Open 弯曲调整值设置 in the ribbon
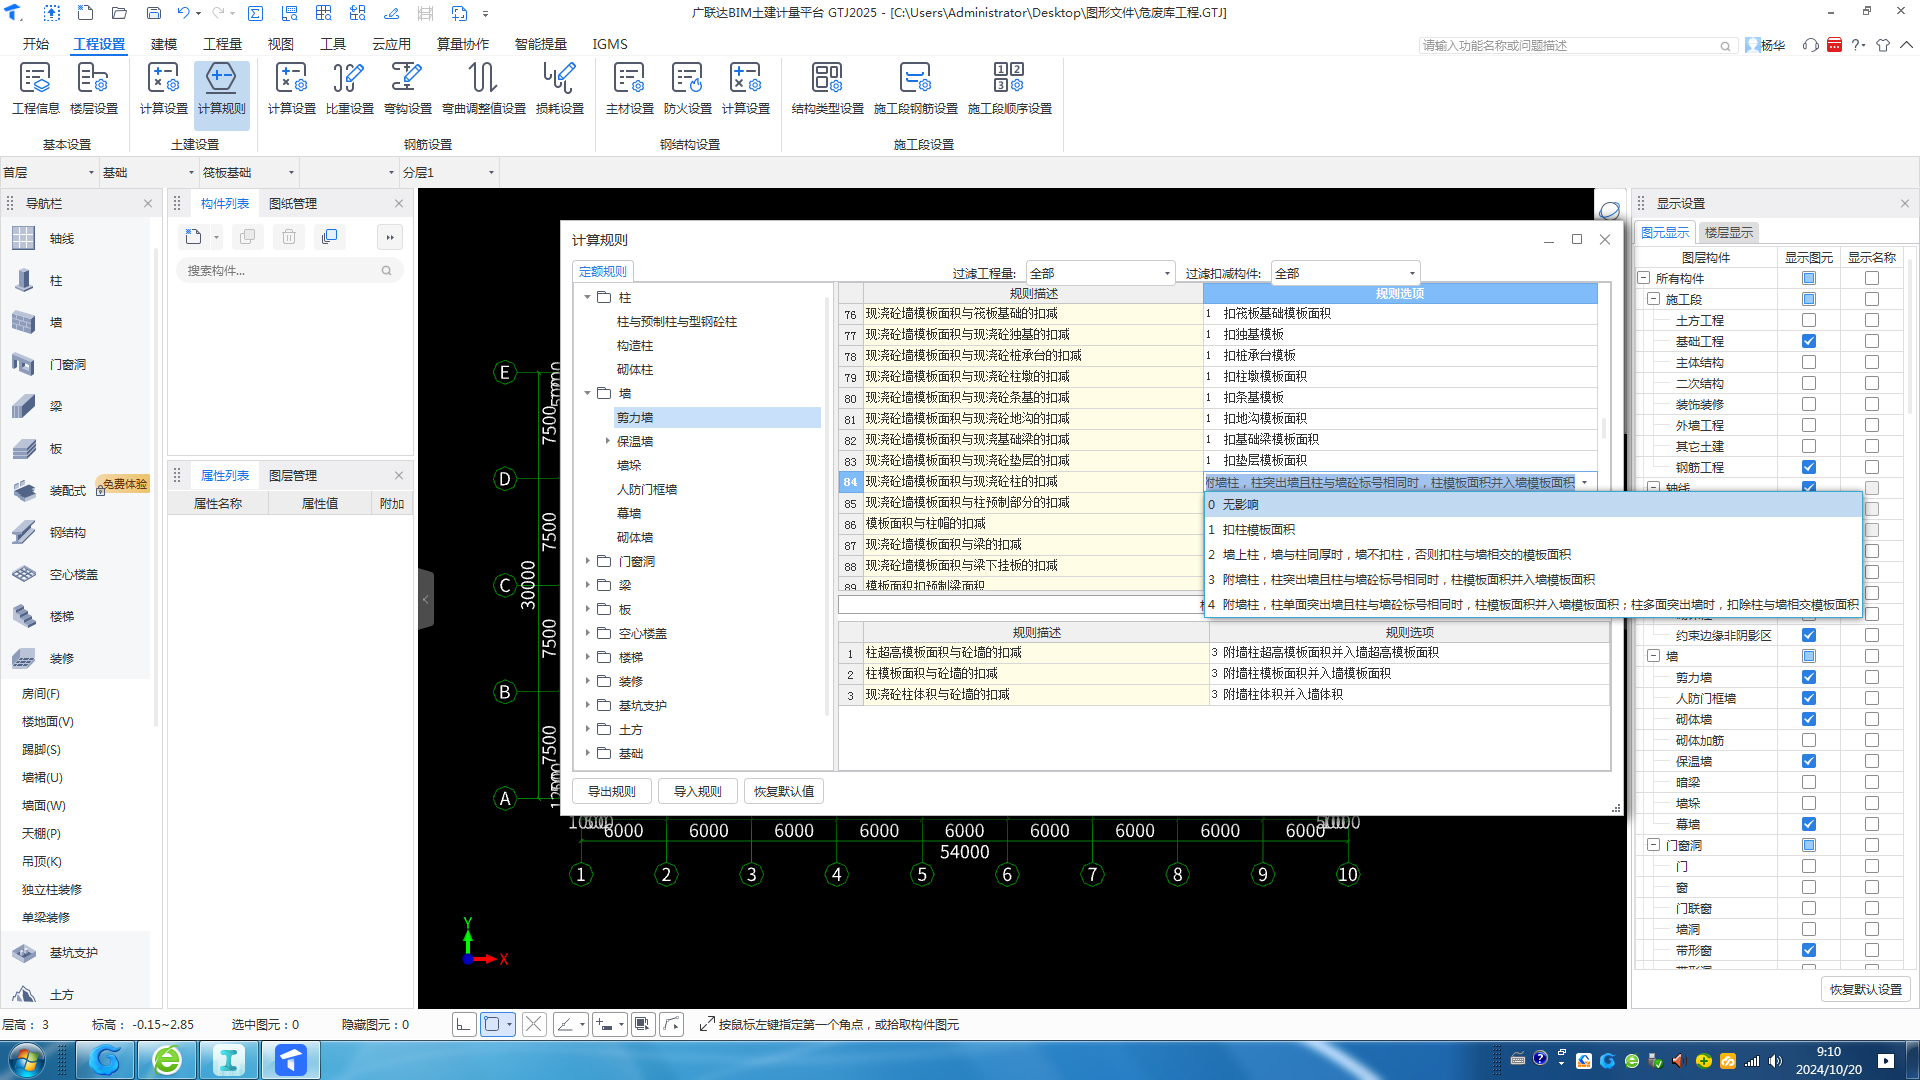 483,88
